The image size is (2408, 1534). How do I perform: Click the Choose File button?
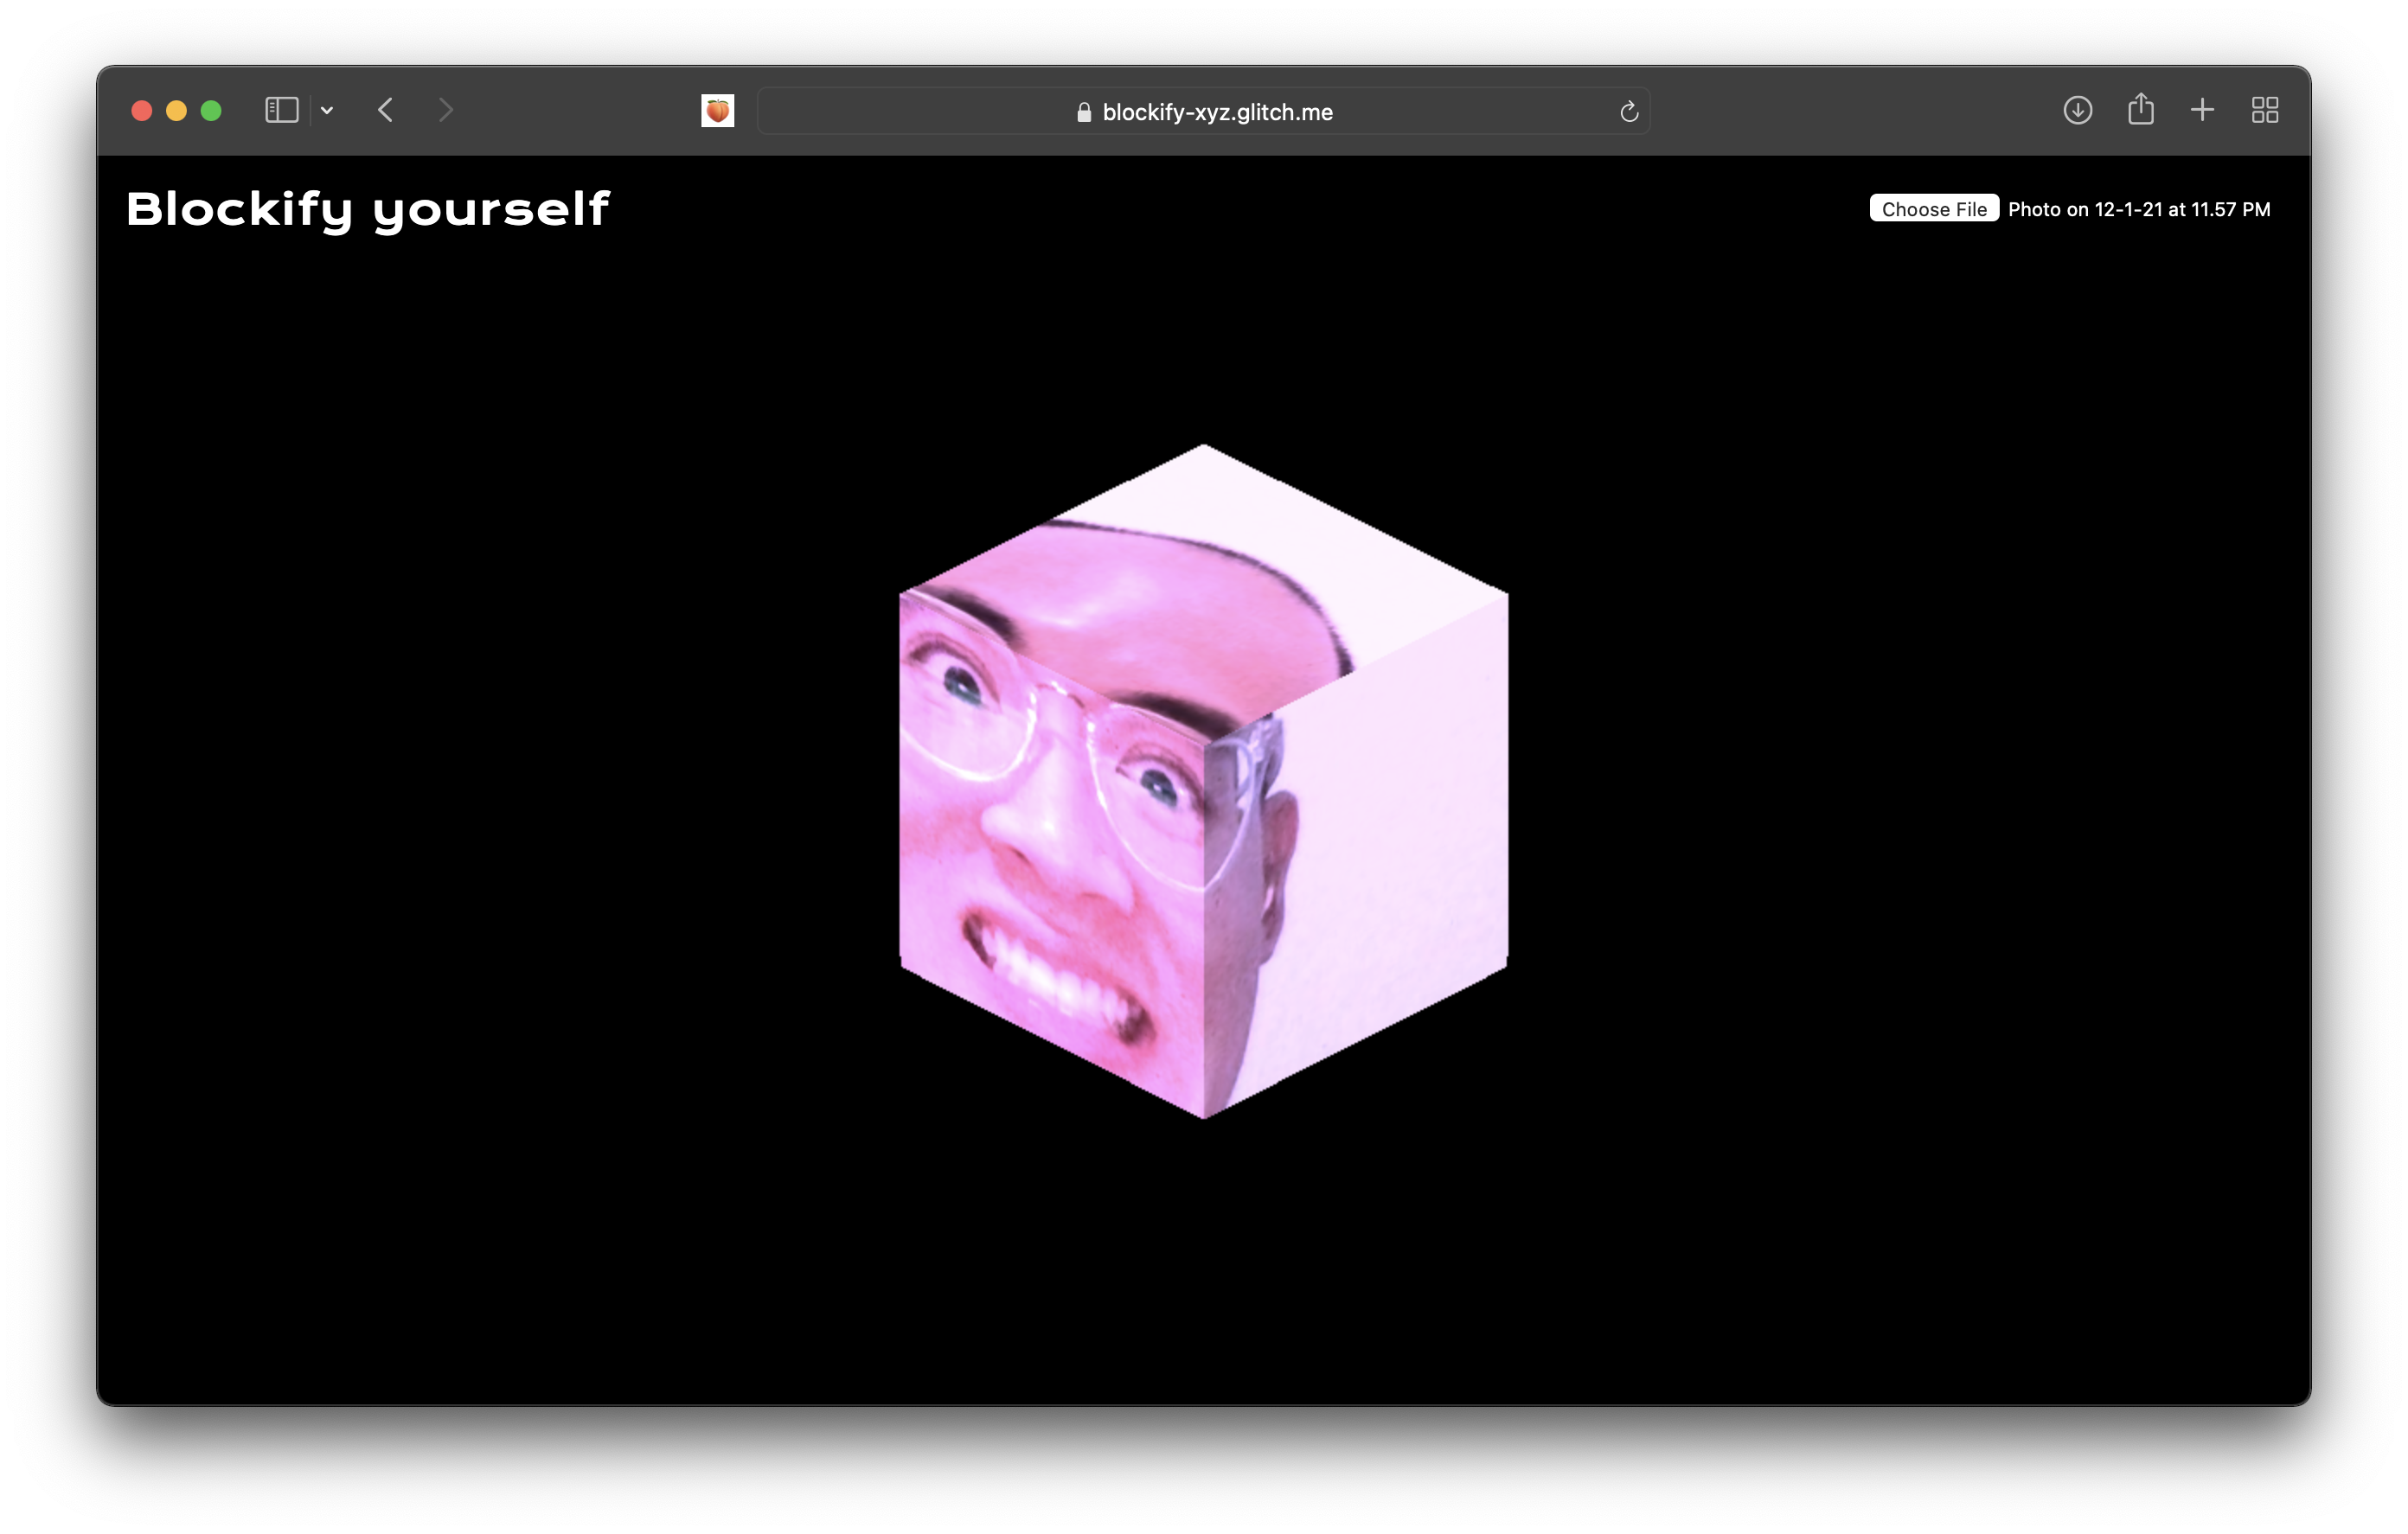1933,209
